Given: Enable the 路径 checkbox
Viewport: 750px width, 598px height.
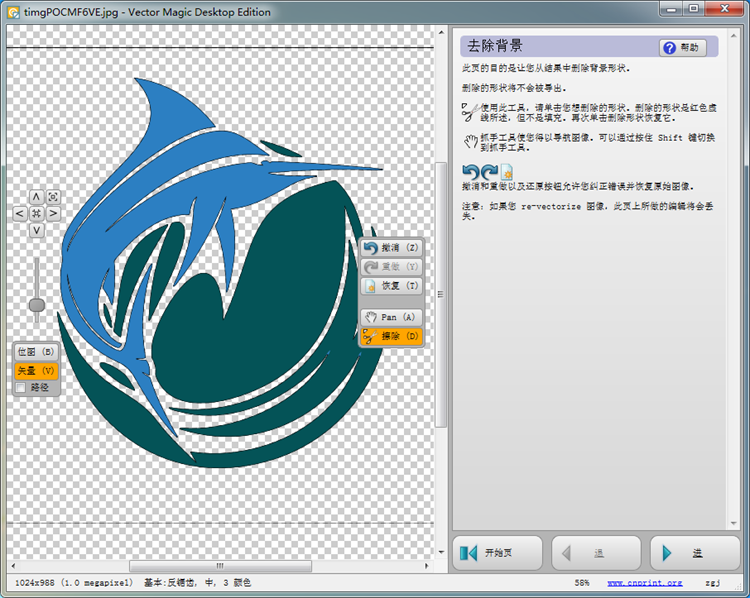Looking at the screenshot, I should pos(21,387).
